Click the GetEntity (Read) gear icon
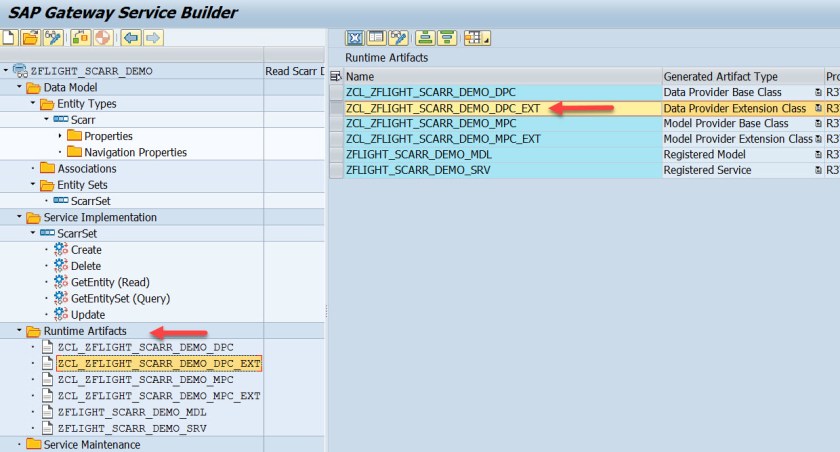 point(61,282)
